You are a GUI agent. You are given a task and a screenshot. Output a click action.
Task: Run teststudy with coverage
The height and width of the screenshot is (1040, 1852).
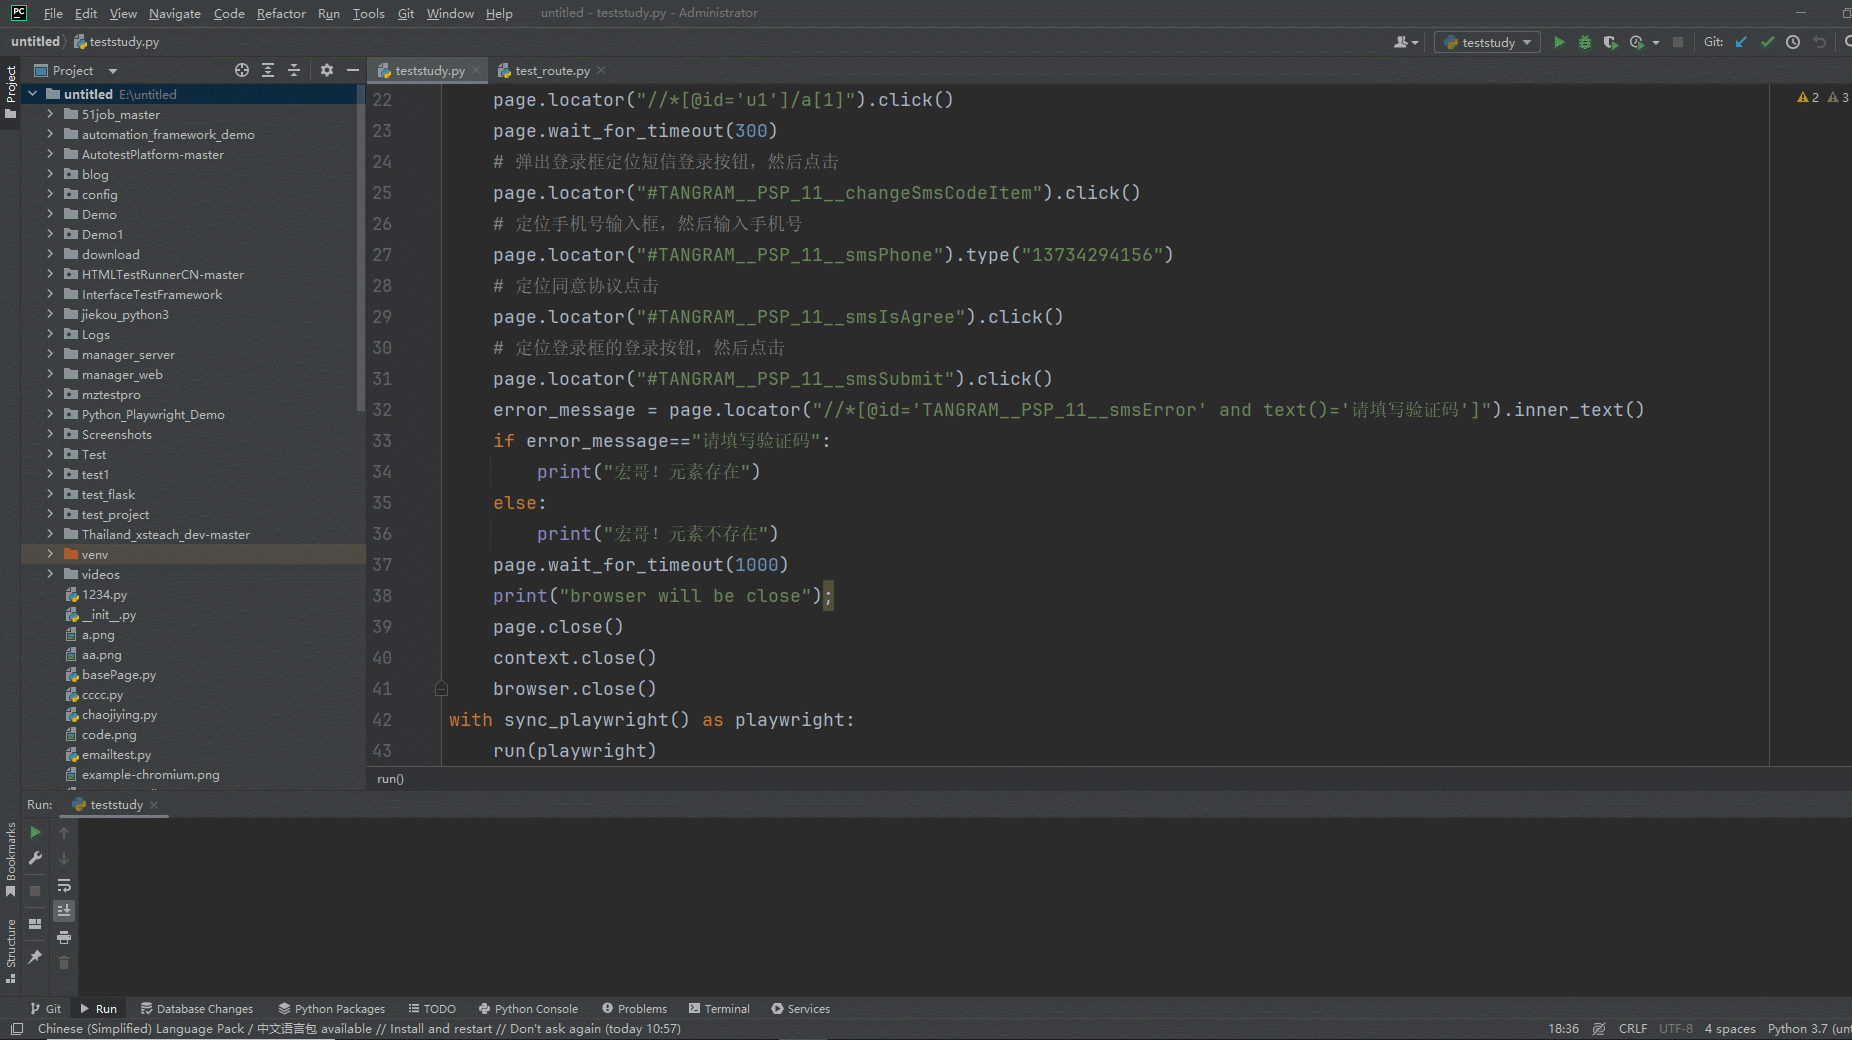pyautogui.click(x=1610, y=42)
